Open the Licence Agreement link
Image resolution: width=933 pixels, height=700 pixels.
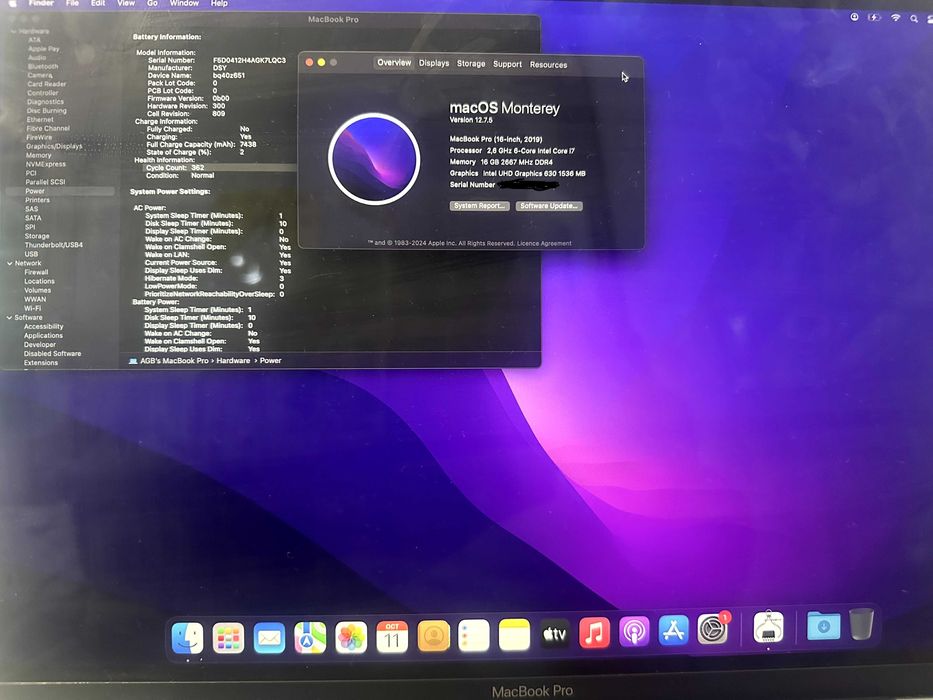point(544,243)
